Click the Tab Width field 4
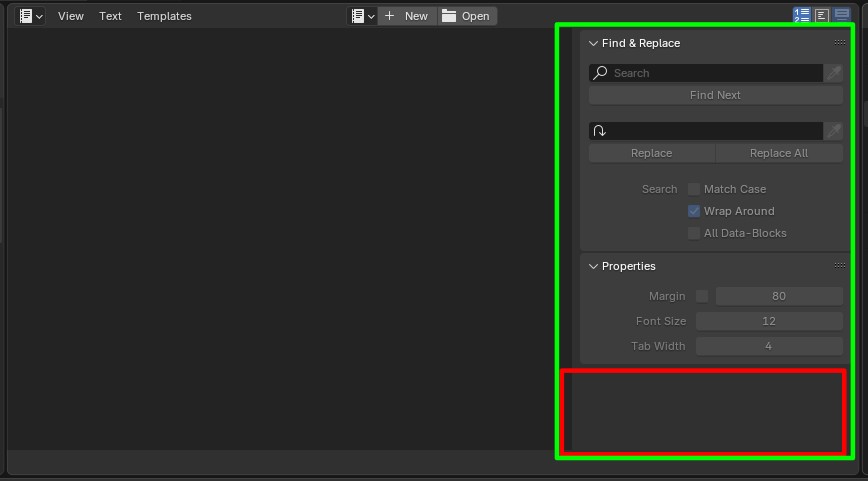 (x=769, y=346)
